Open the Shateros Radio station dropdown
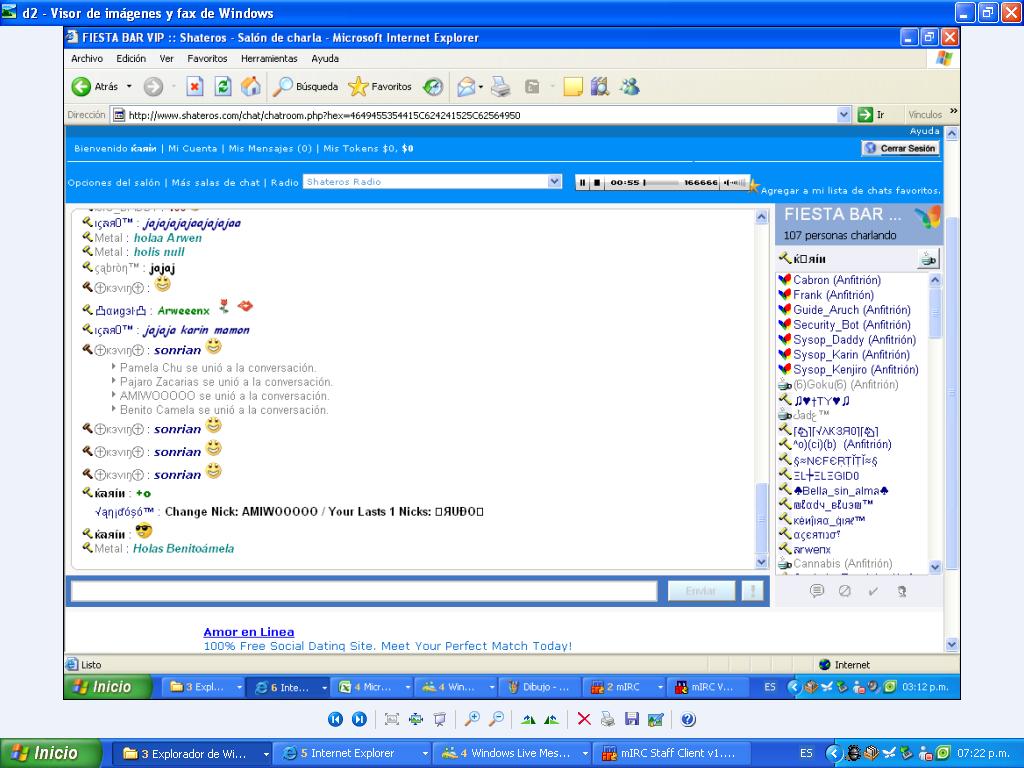Image resolution: width=1024 pixels, height=768 pixels. 555,182
